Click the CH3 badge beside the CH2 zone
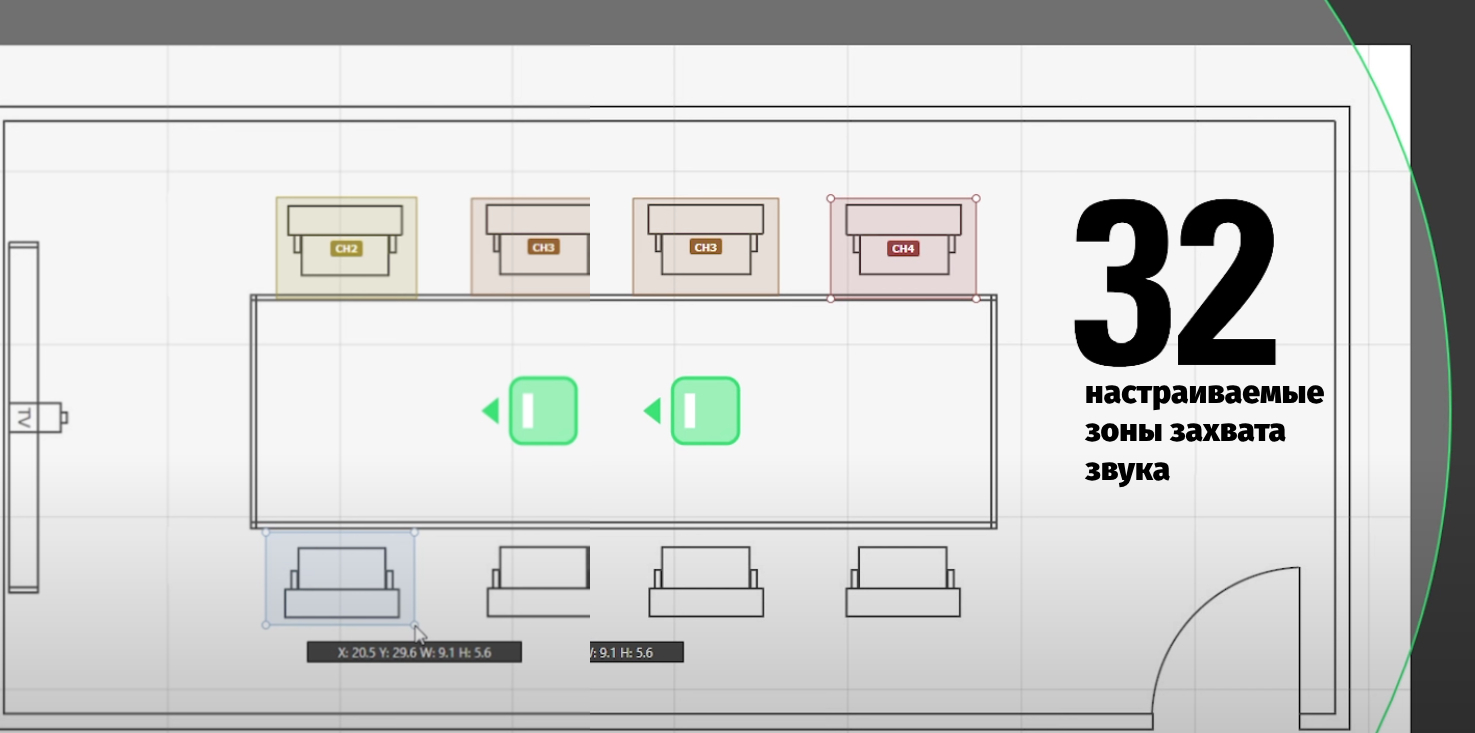The width and height of the screenshot is (1475, 733). click(x=543, y=247)
